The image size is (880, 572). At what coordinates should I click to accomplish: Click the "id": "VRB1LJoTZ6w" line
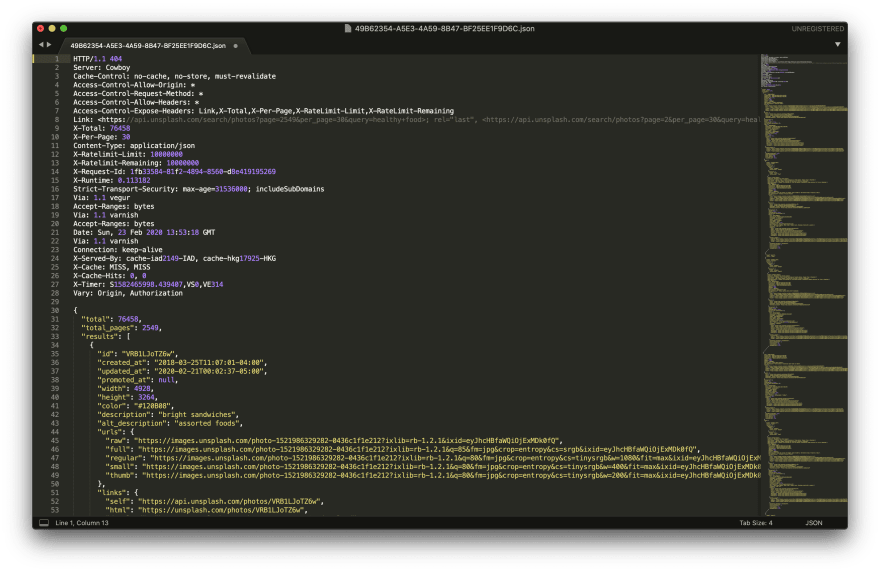pos(138,354)
